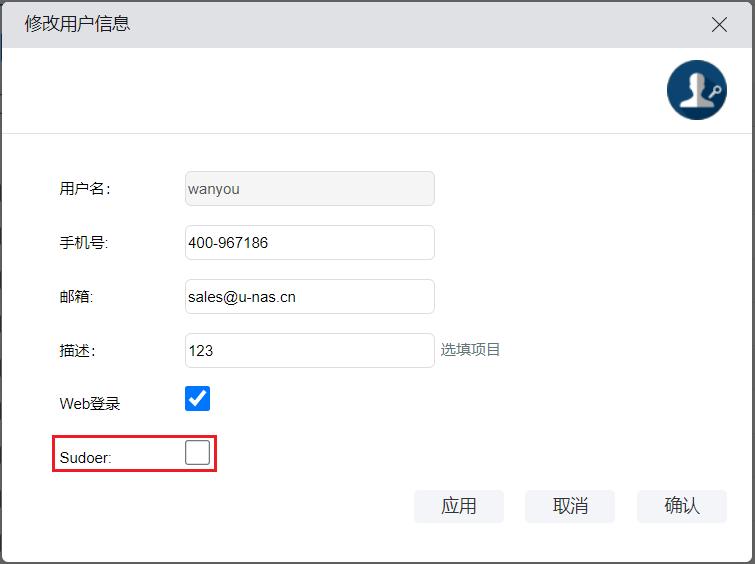
Task: Click the 应用 button
Action: [x=459, y=506]
